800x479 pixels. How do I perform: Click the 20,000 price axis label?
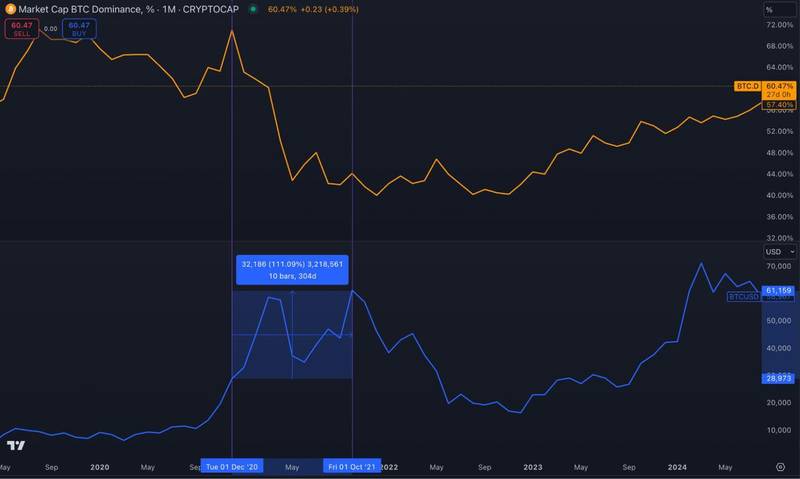tap(779, 402)
